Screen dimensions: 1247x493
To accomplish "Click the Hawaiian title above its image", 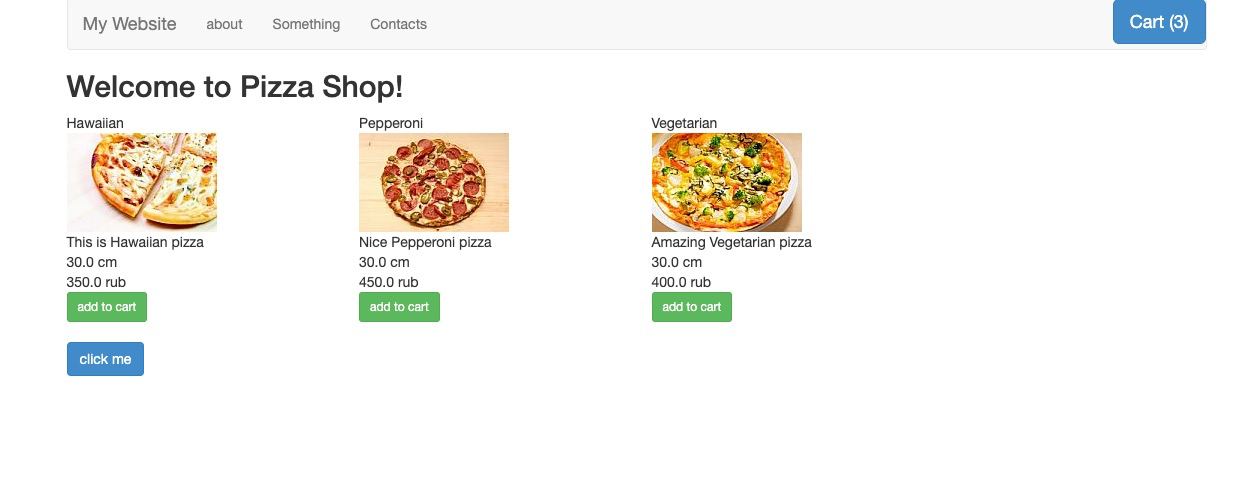I will [95, 123].
